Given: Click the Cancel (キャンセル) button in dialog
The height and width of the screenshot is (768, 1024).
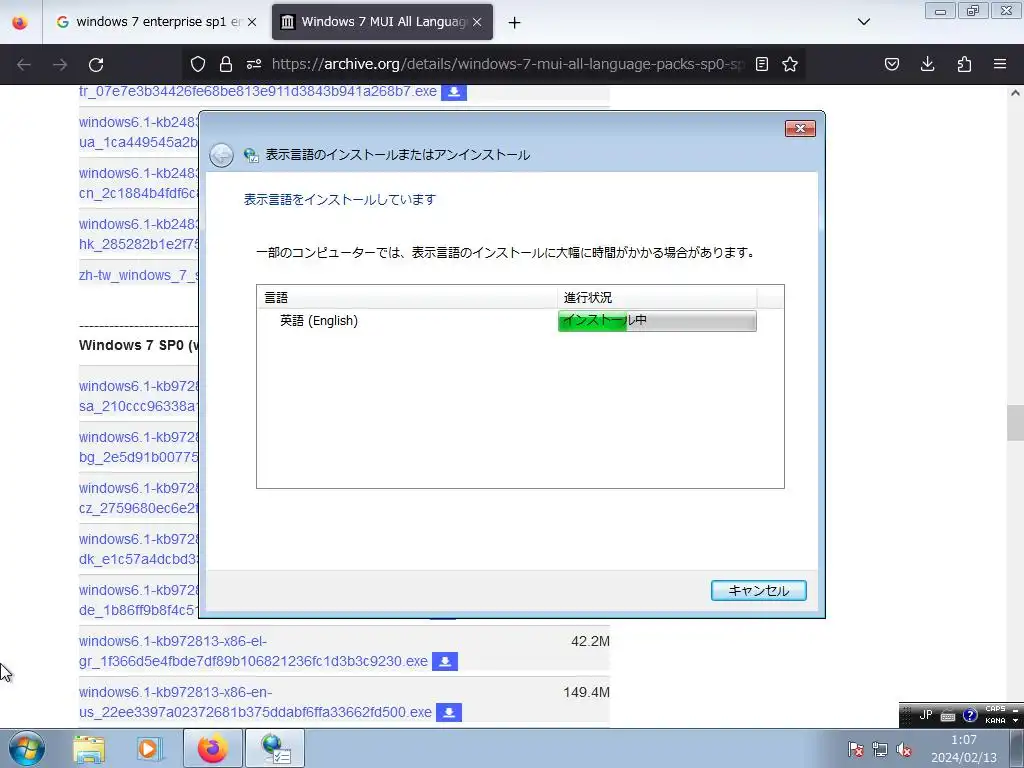Looking at the screenshot, I should 758,590.
